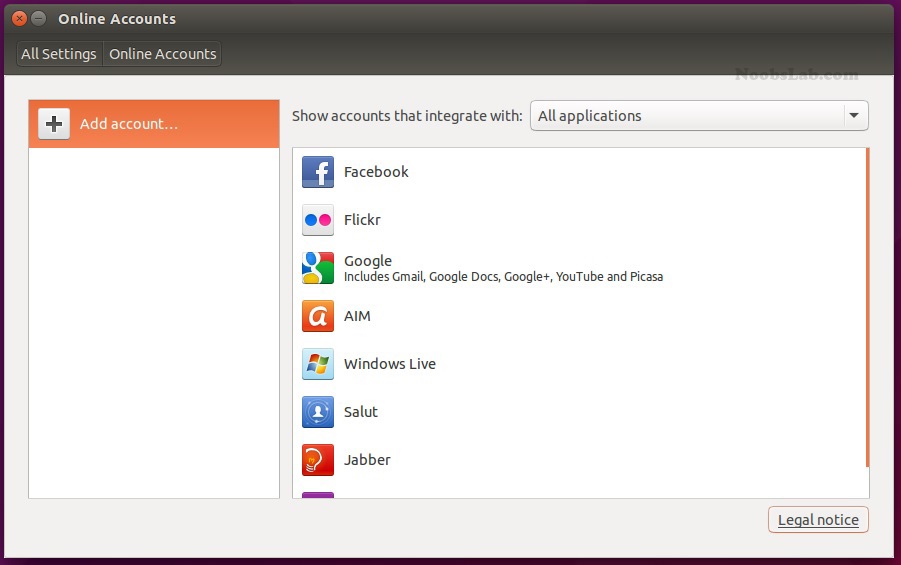Click the Windows Live flag icon

(318, 364)
